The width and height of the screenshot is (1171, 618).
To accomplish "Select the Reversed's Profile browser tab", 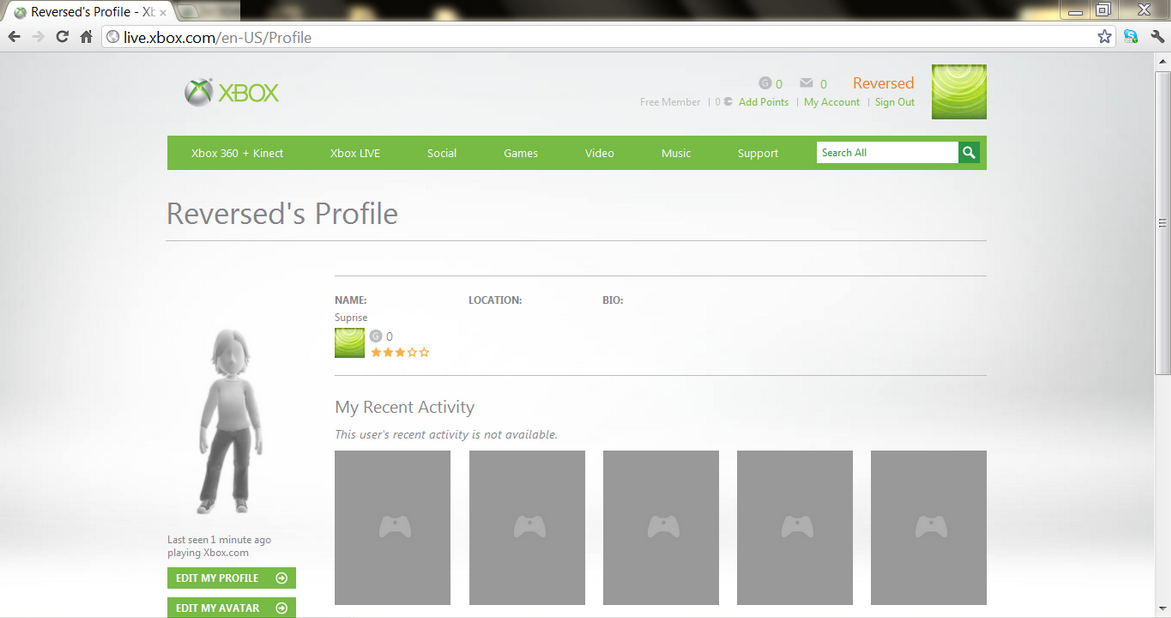I will click(90, 12).
